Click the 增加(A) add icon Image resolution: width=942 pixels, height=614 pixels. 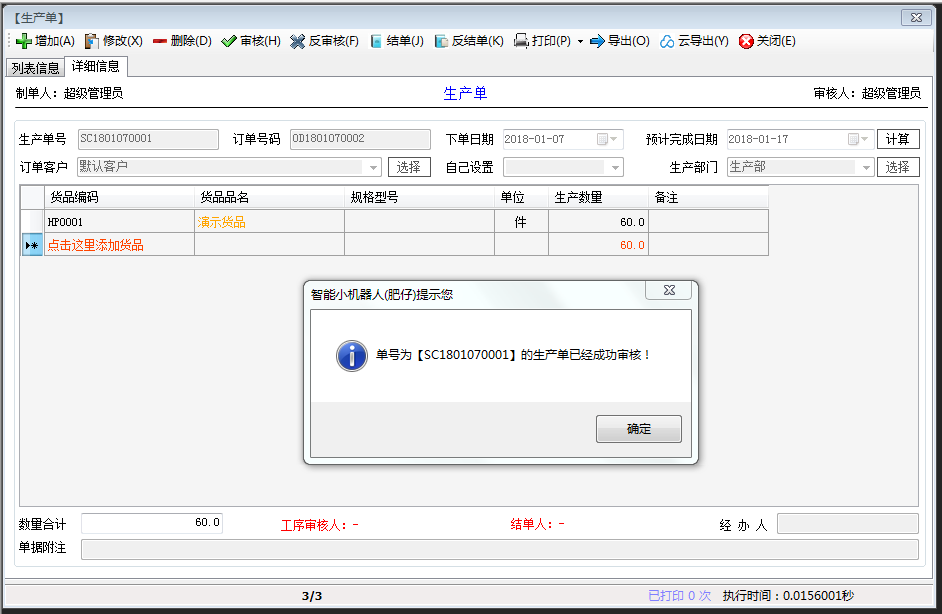pos(22,42)
